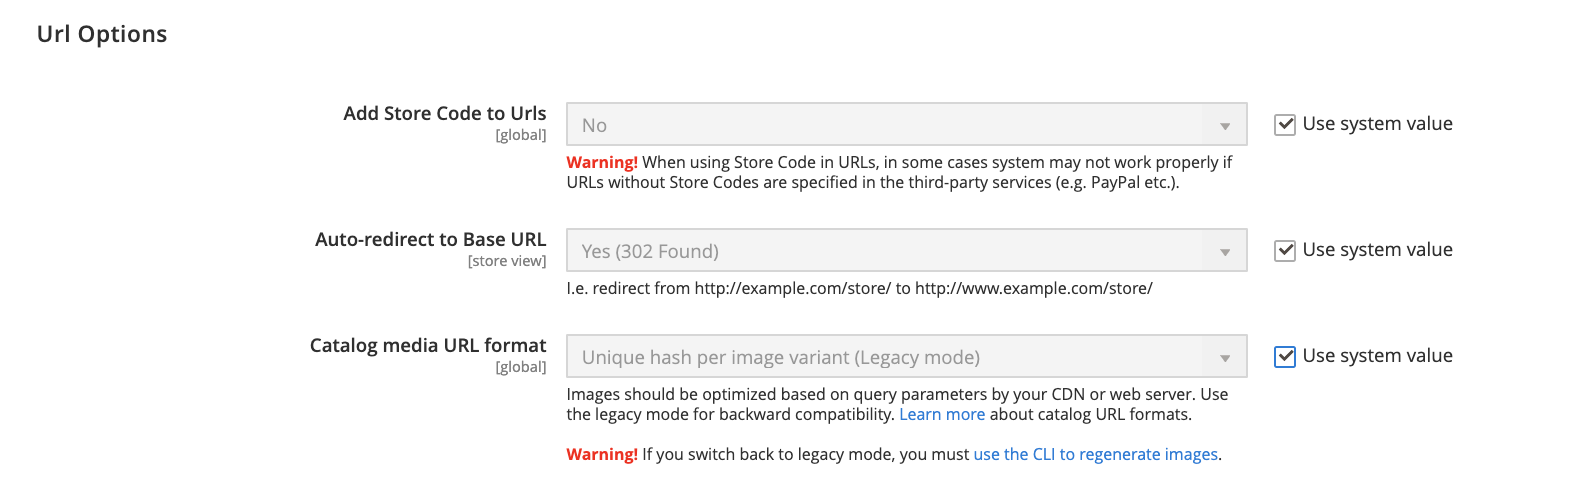Image resolution: width=1582 pixels, height=500 pixels.
Task: Uncheck Use system value for Auto-redirect to Base URL
Action: [1285, 251]
